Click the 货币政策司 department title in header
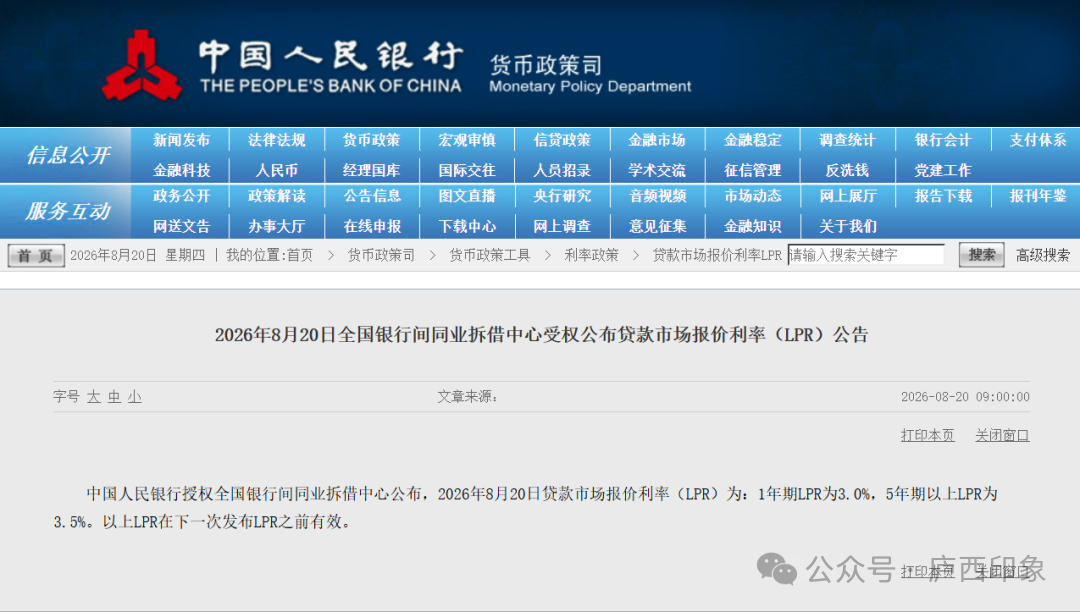Image resolution: width=1080 pixels, height=612 pixels. pos(546,65)
